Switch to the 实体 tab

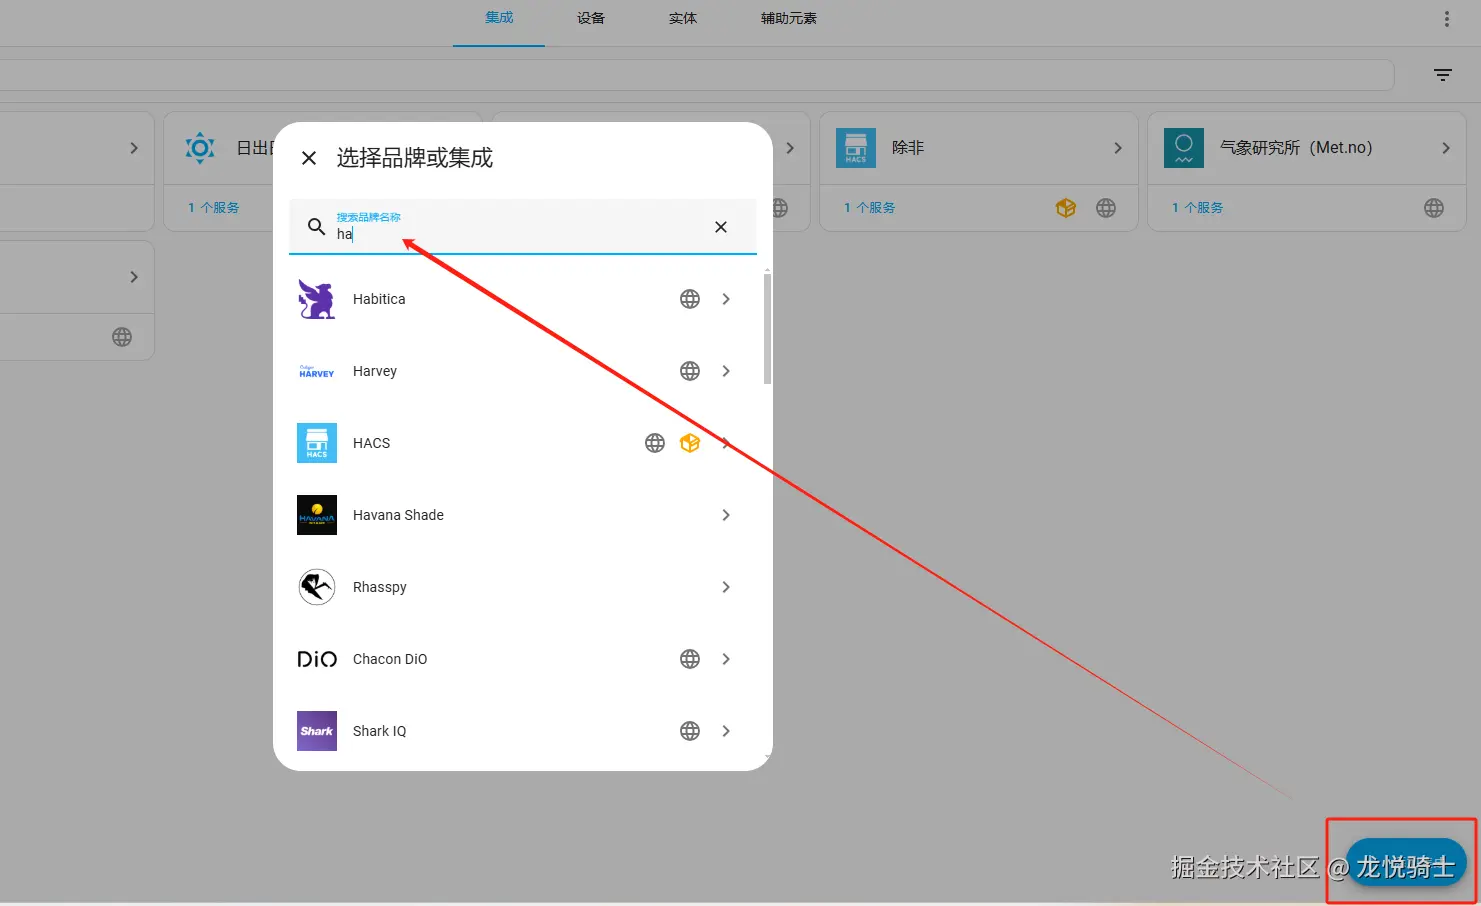tap(683, 18)
